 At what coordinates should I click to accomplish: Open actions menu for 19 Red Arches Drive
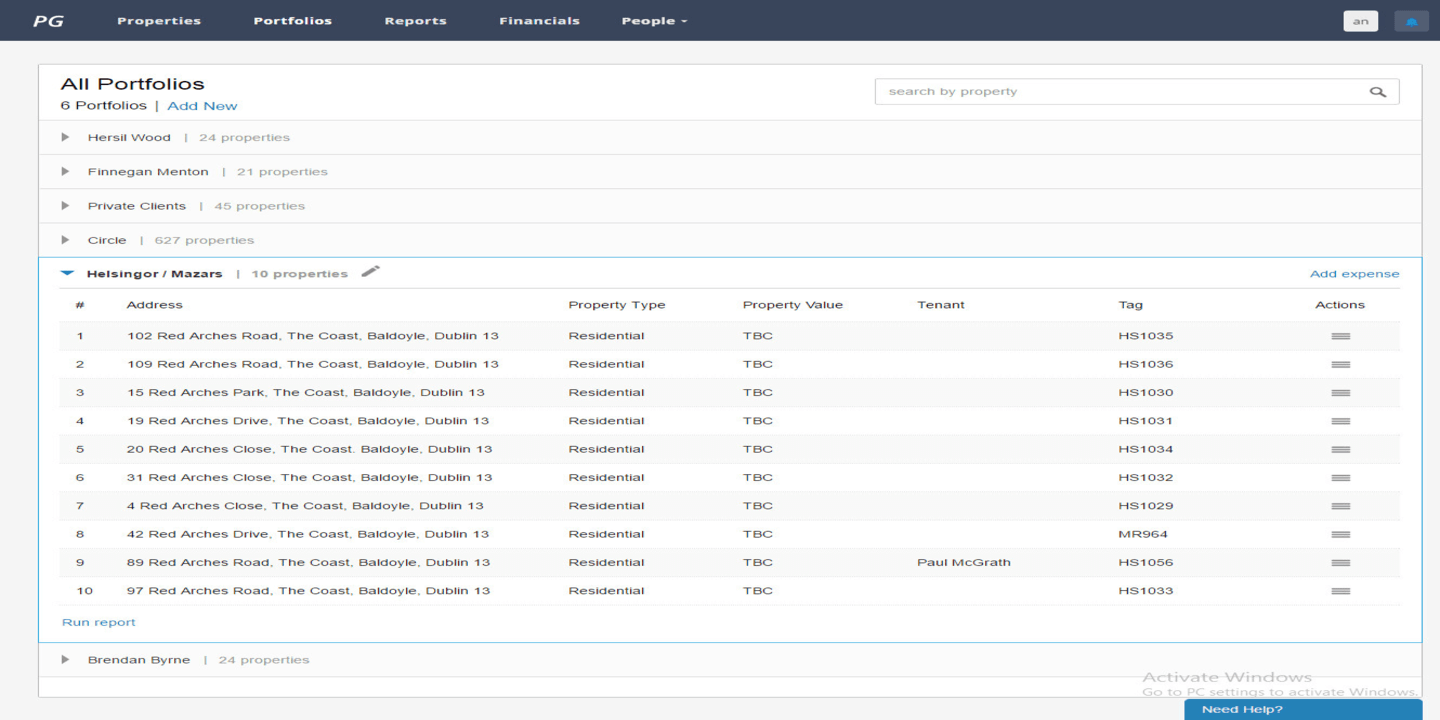coord(1340,421)
